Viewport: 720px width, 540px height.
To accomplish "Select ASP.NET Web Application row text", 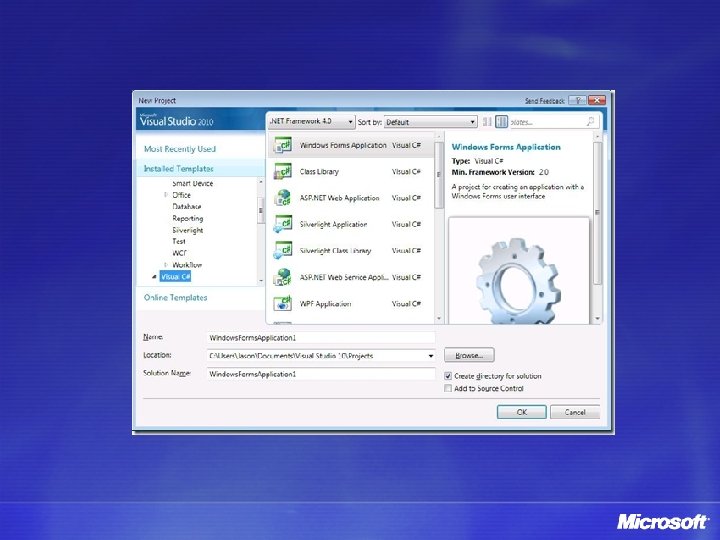I will [339, 198].
